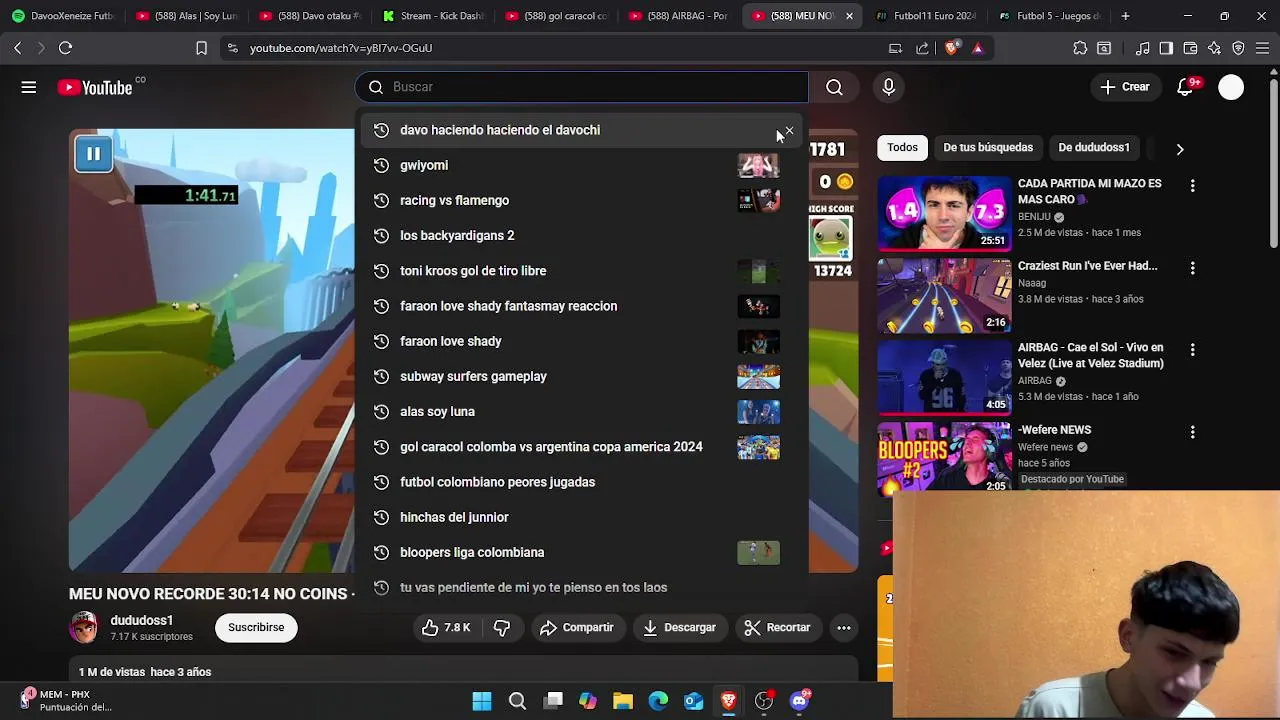
Task: Open Brave VPN shield icon
Action: [x=1238, y=48]
